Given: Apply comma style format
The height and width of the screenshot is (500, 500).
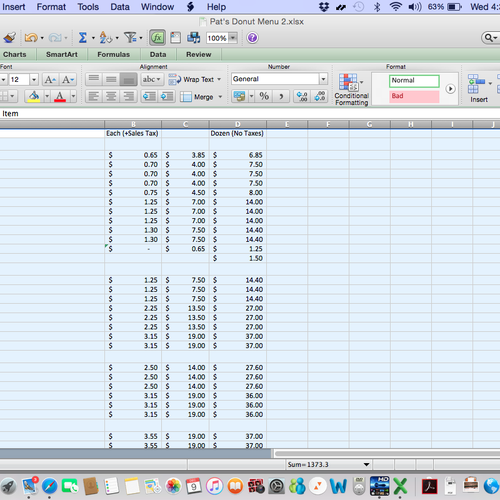Looking at the screenshot, I should (281, 97).
